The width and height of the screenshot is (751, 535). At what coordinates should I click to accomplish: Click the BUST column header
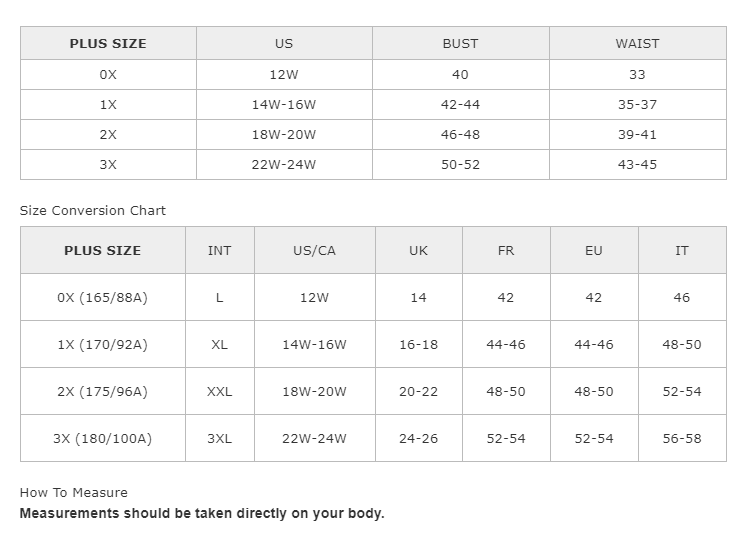pyautogui.click(x=460, y=44)
